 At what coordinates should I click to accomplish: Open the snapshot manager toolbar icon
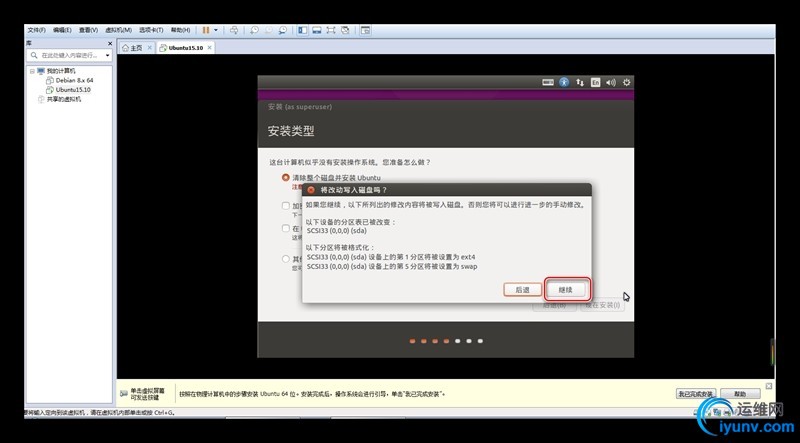(283, 30)
